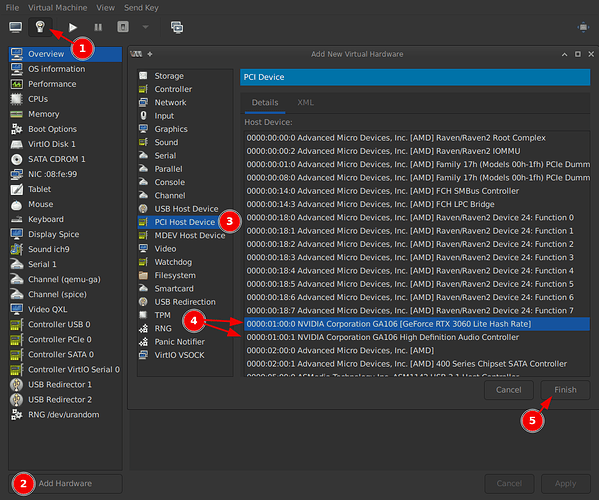Select NIC :08:fe:99 entry
This screenshot has width=599, height=500.
pos(65,174)
